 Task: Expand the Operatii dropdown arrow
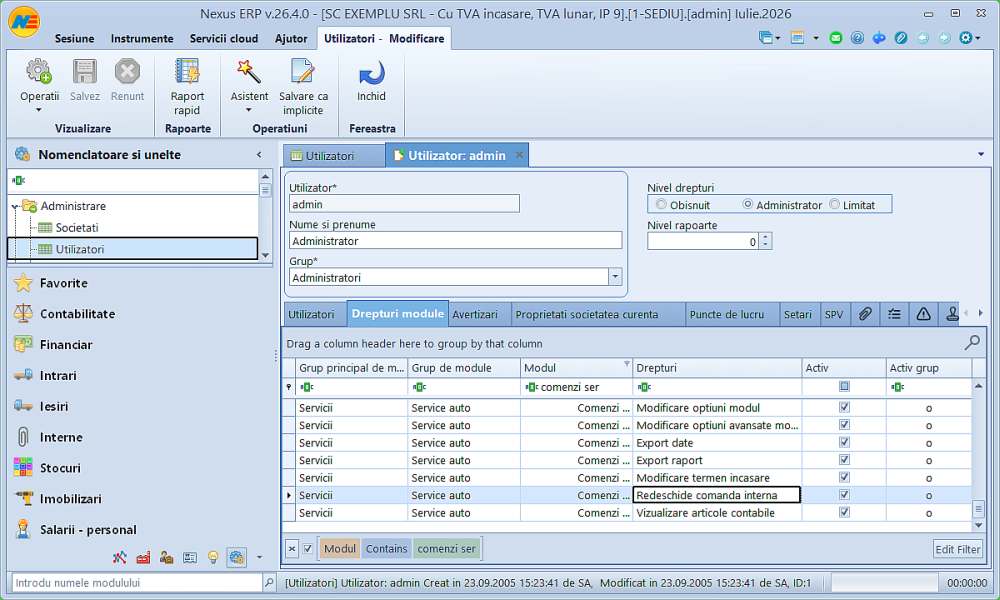click(x=39, y=110)
